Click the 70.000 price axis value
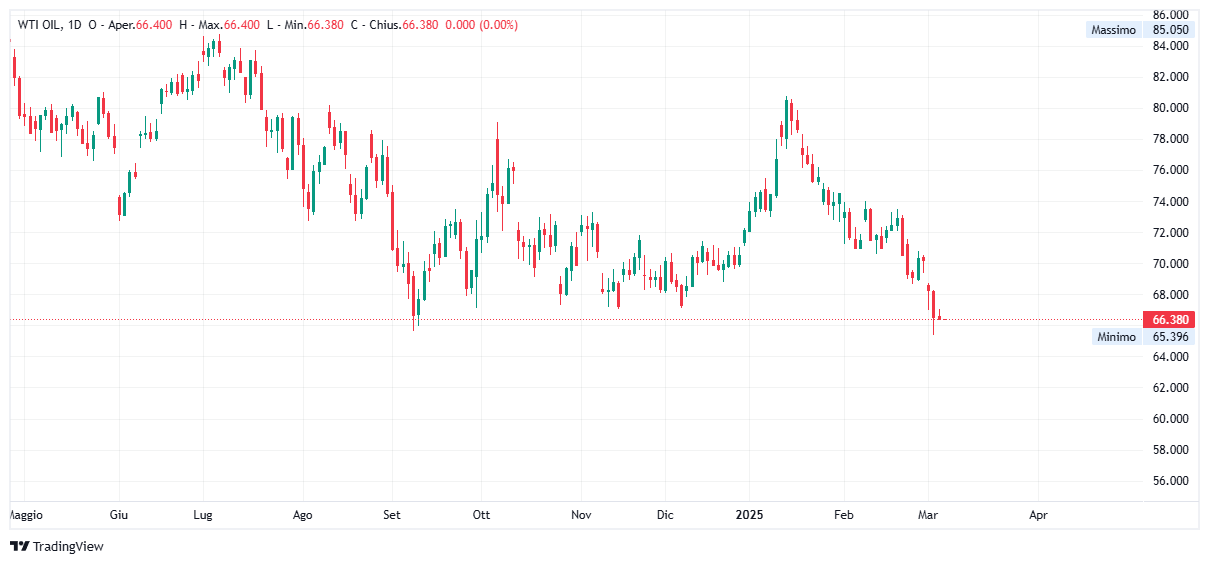The height and width of the screenshot is (564, 1209). (x=1170, y=264)
